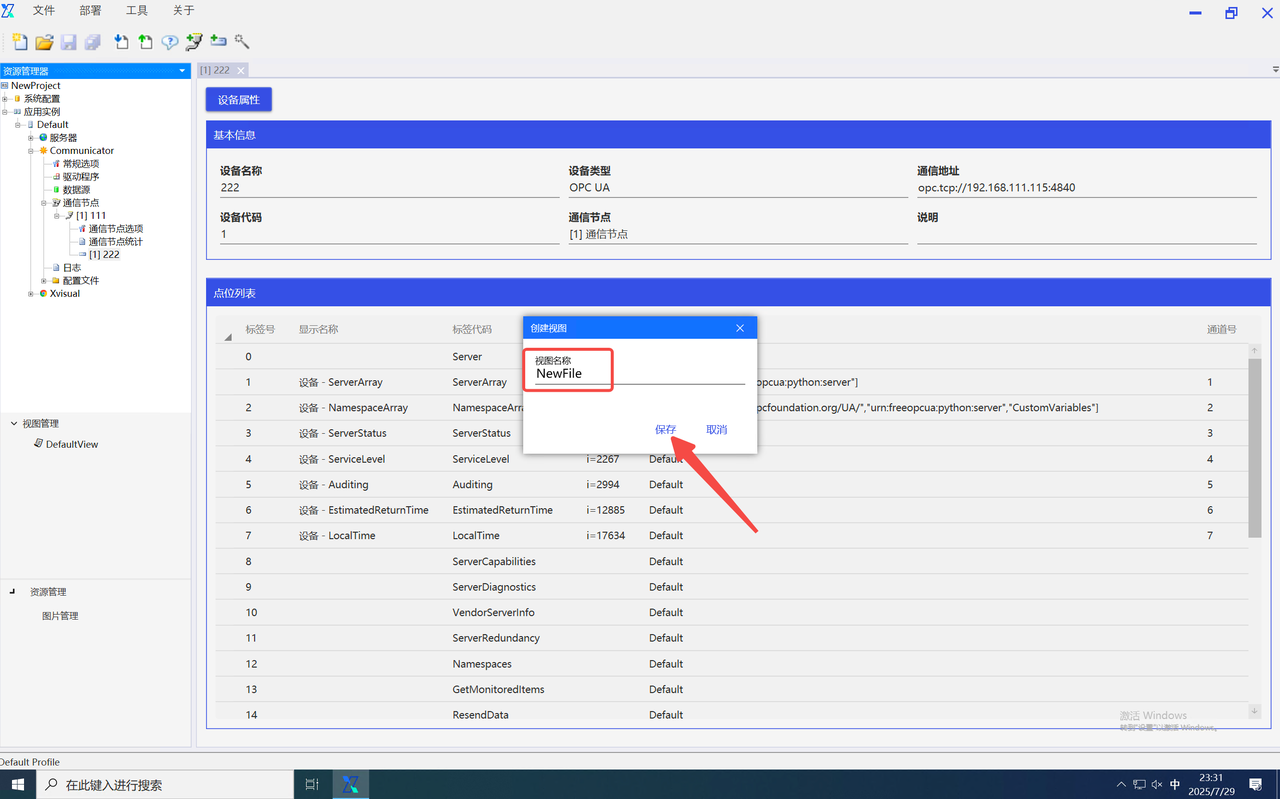Click the new project toolbar icon
Viewport: 1280px width, 799px height.
pos(19,42)
